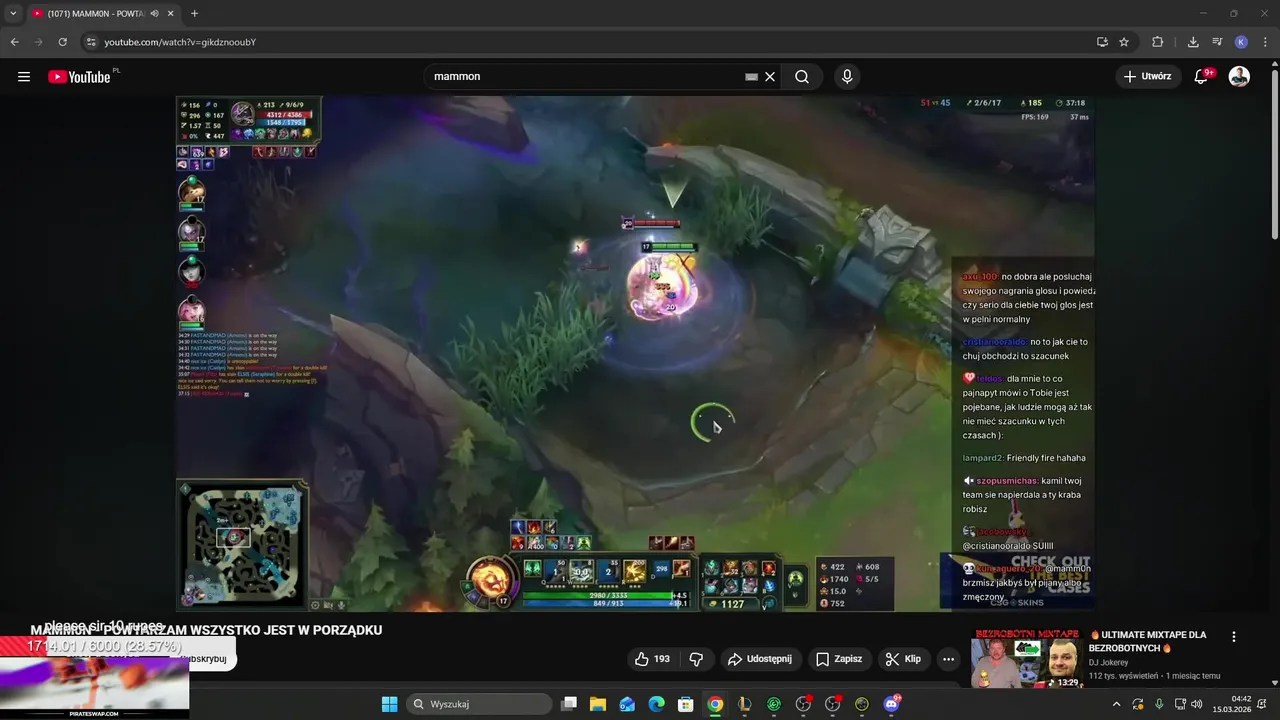
Task: Install app icon in address bar
Action: pyautogui.click(x=1102, y=42)
